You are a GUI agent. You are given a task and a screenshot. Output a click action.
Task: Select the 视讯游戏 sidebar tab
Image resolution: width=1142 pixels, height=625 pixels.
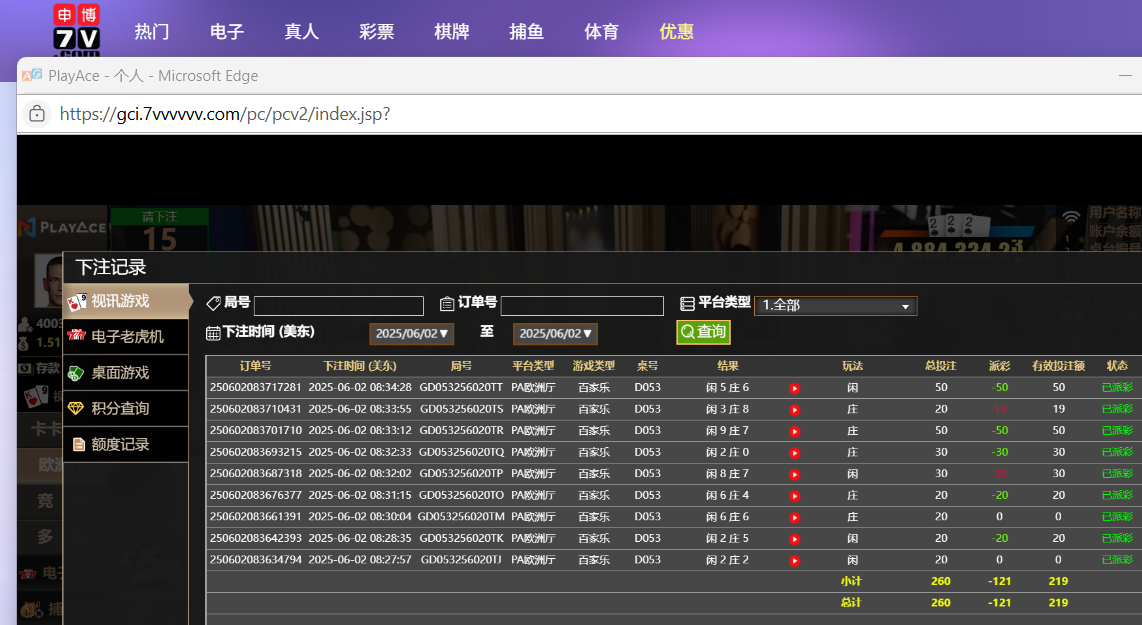126,301
